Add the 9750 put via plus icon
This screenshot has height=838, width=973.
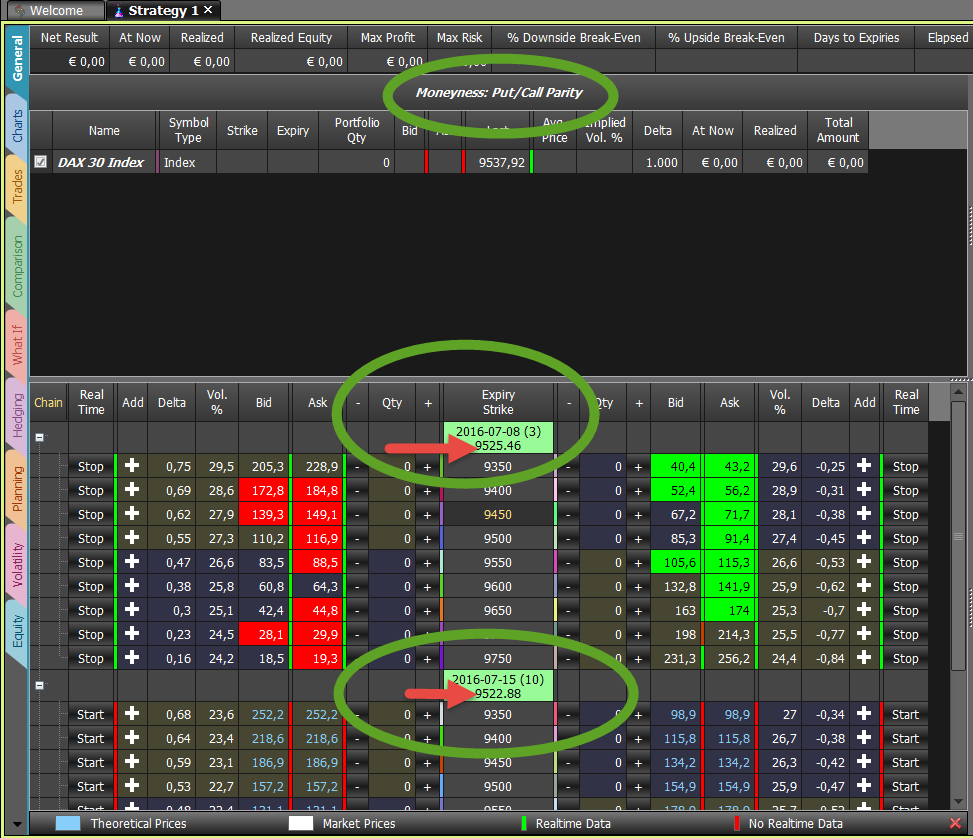point(864,658)
